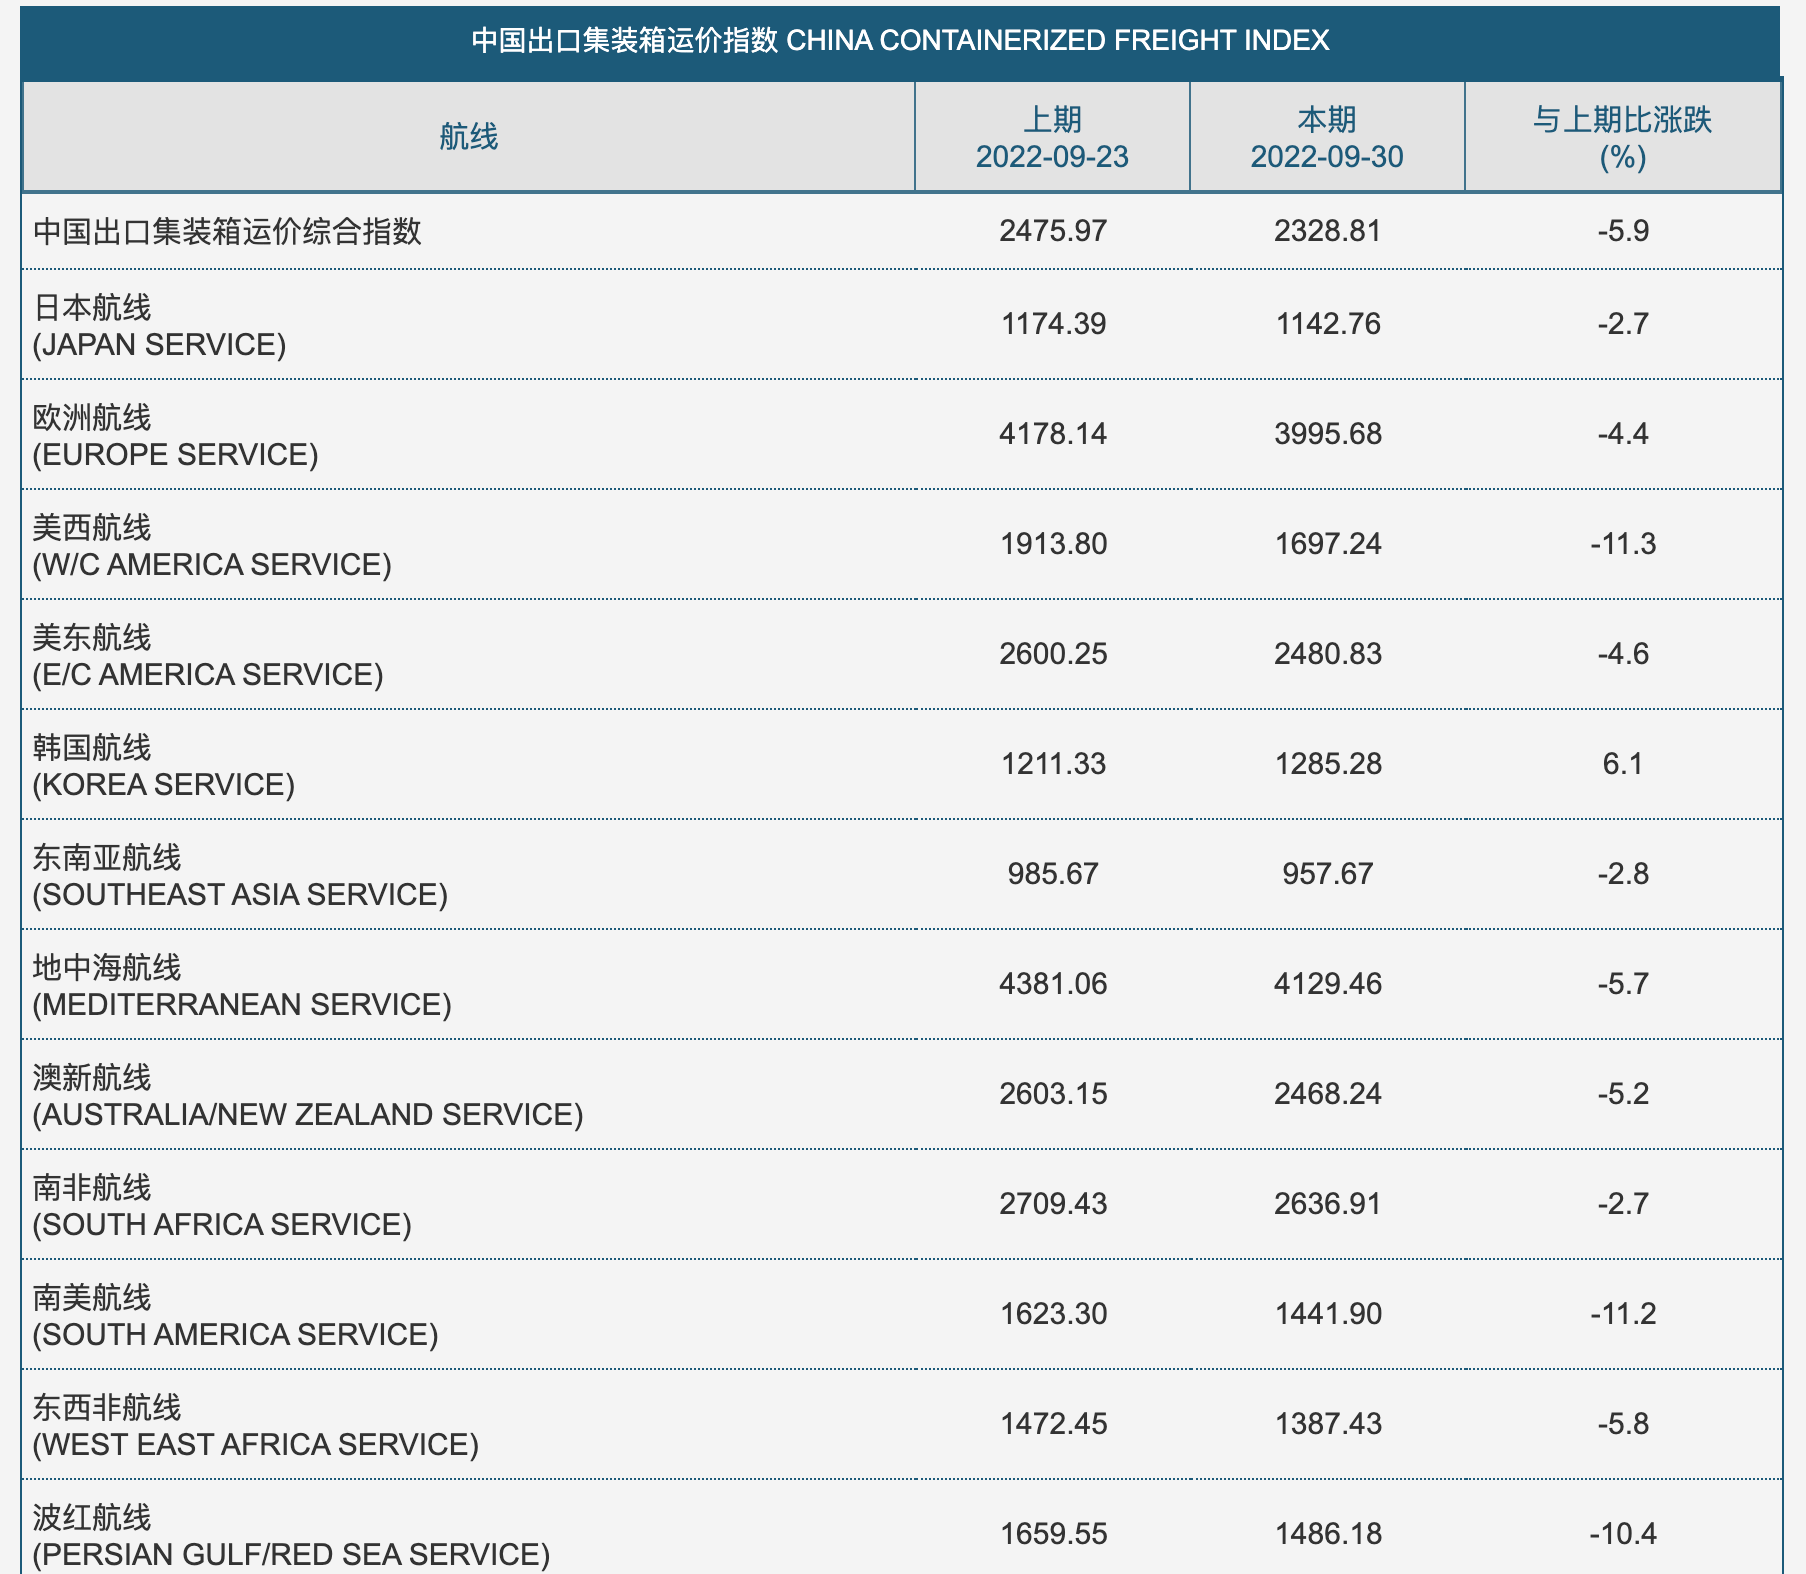Select the West East Africa Service label

click(255, 1426)
